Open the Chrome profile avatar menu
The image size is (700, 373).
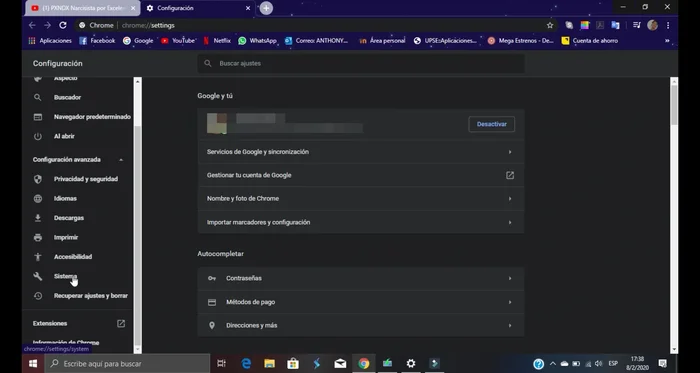[652, 25]
